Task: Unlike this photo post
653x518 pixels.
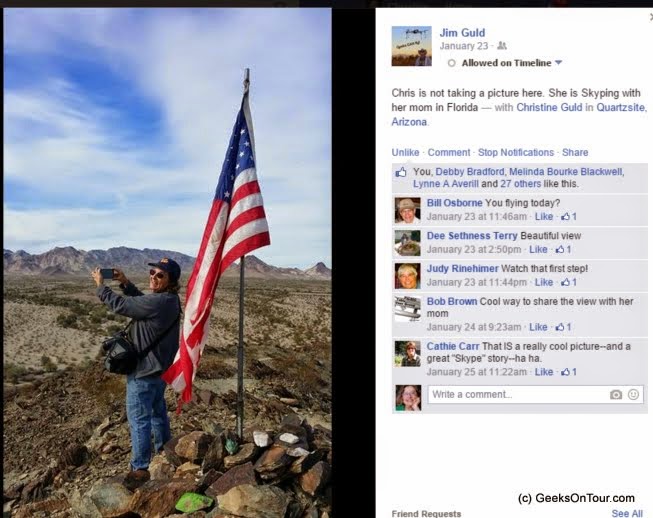Action: click(x=405, y=152)
